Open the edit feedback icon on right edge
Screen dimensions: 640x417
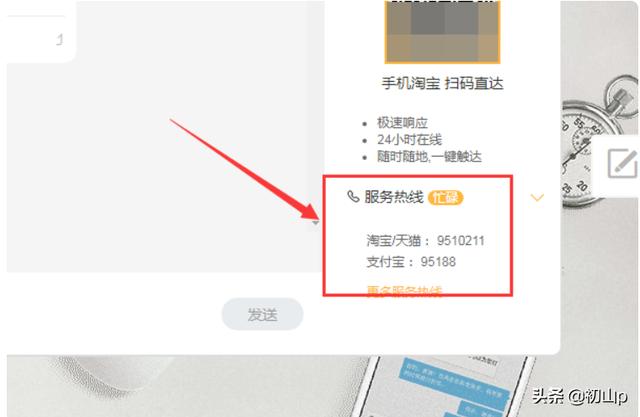point(622,164)
